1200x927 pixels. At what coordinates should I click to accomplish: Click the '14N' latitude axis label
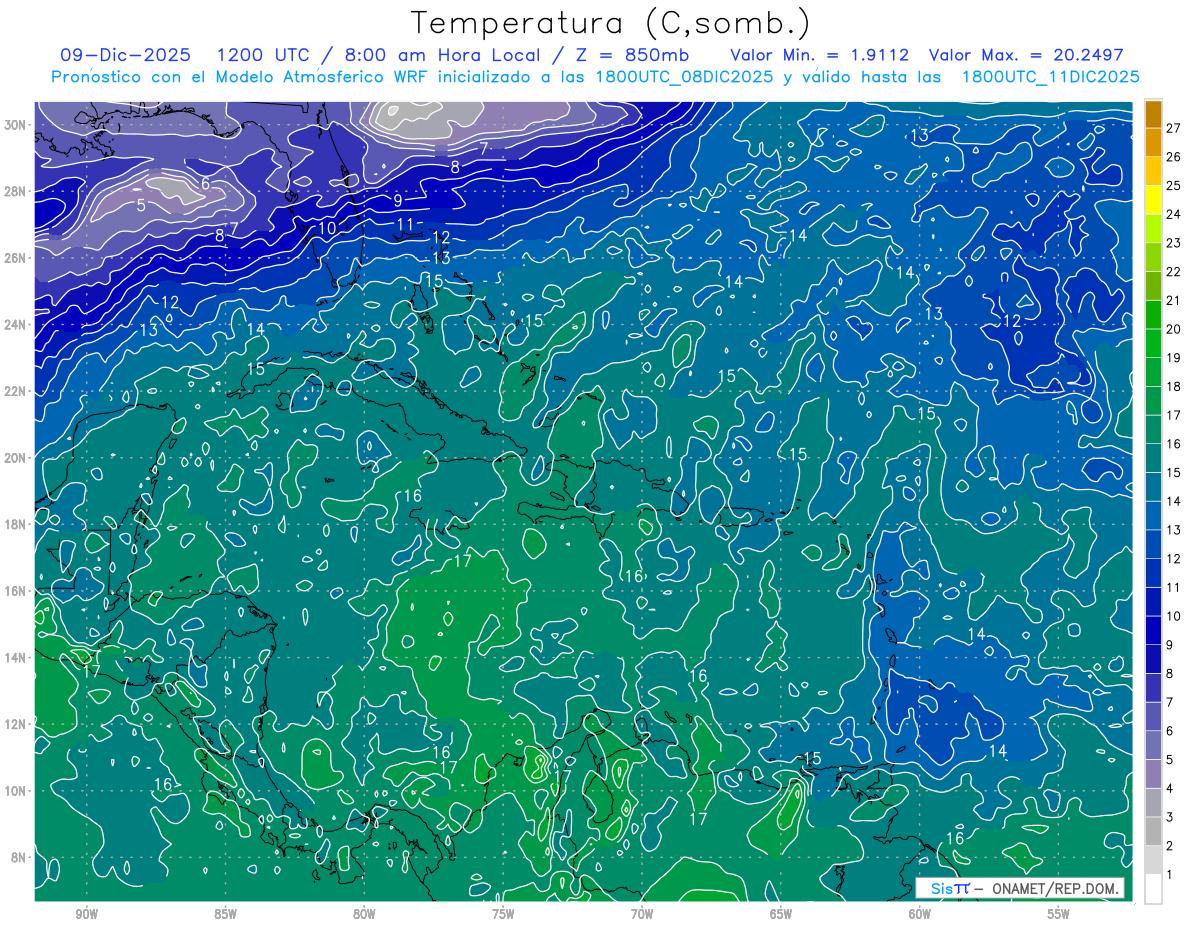click(17, 658)
